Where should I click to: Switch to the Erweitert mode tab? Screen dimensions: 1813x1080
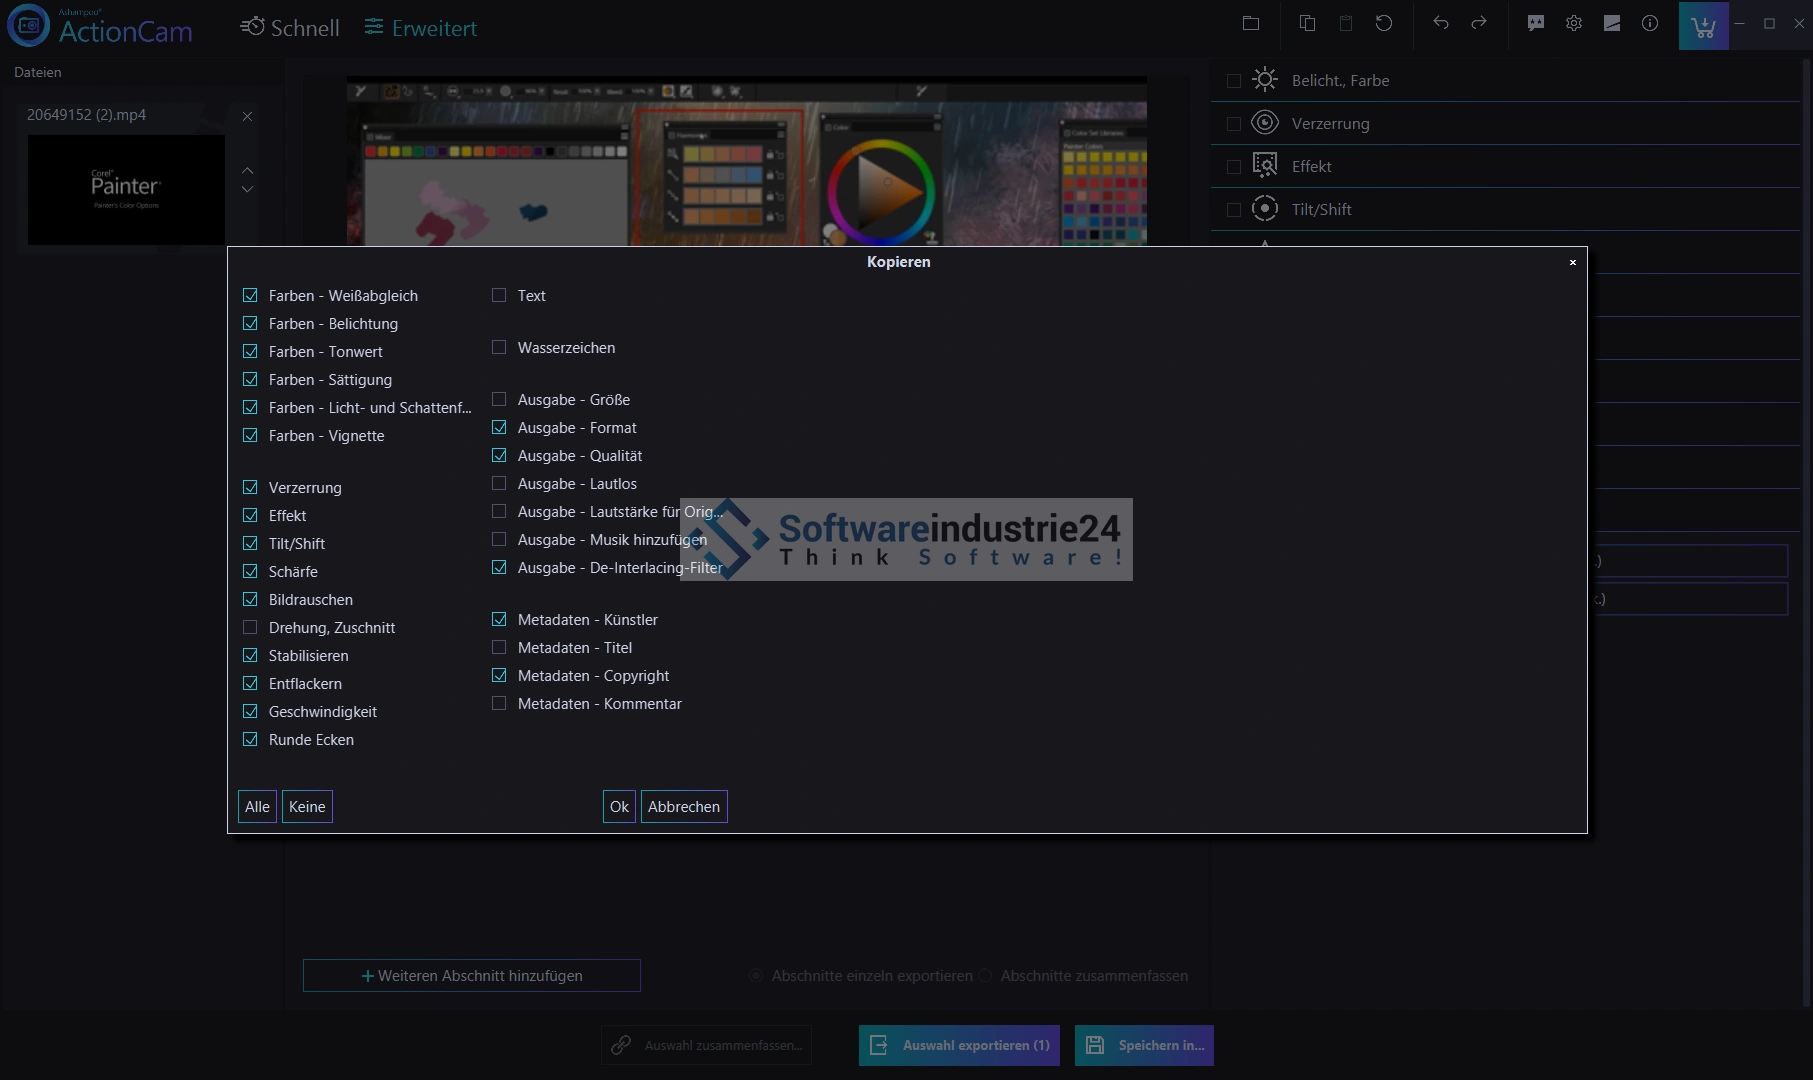click(x=420, y=28)
